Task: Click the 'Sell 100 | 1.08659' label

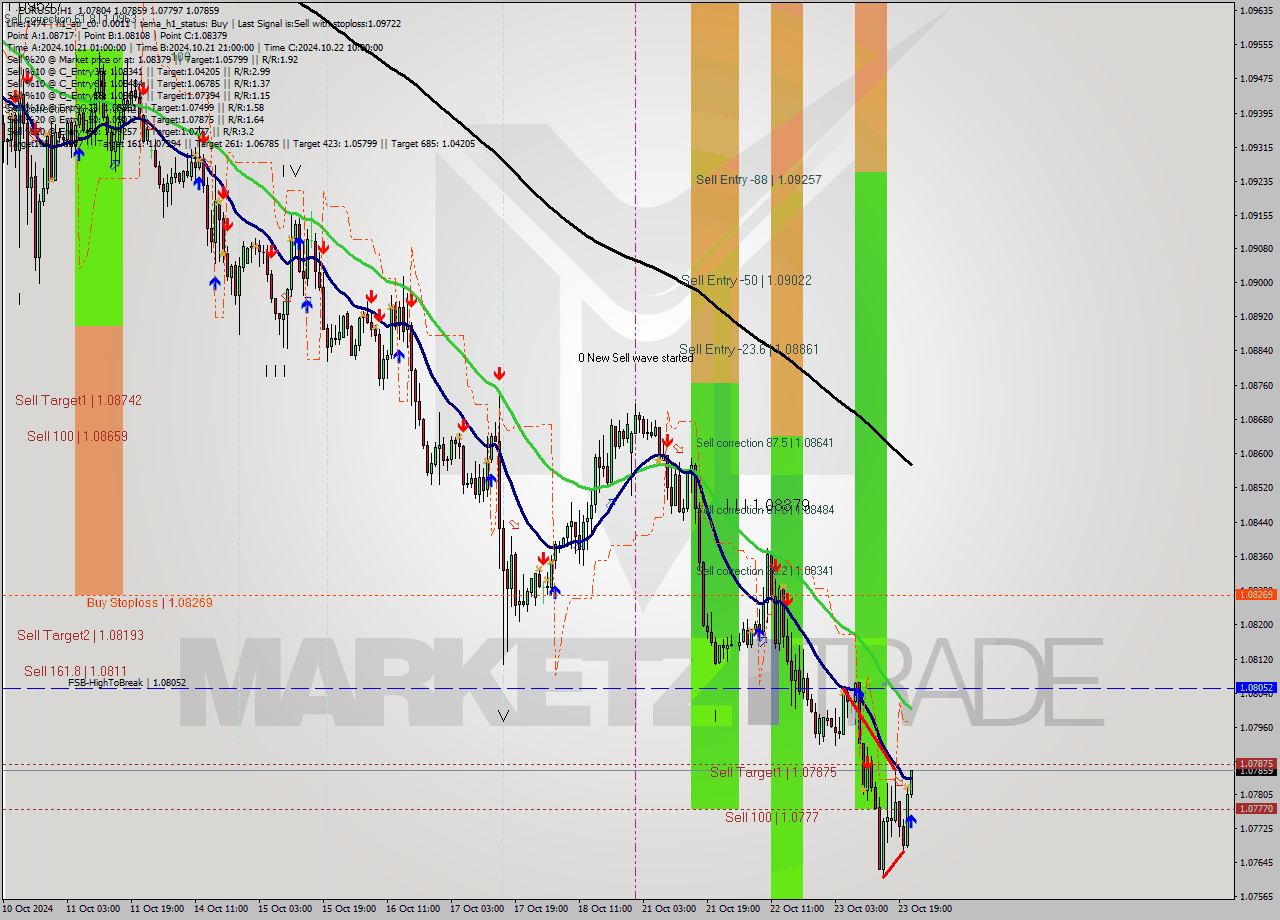Action: [x=77, y=437]
